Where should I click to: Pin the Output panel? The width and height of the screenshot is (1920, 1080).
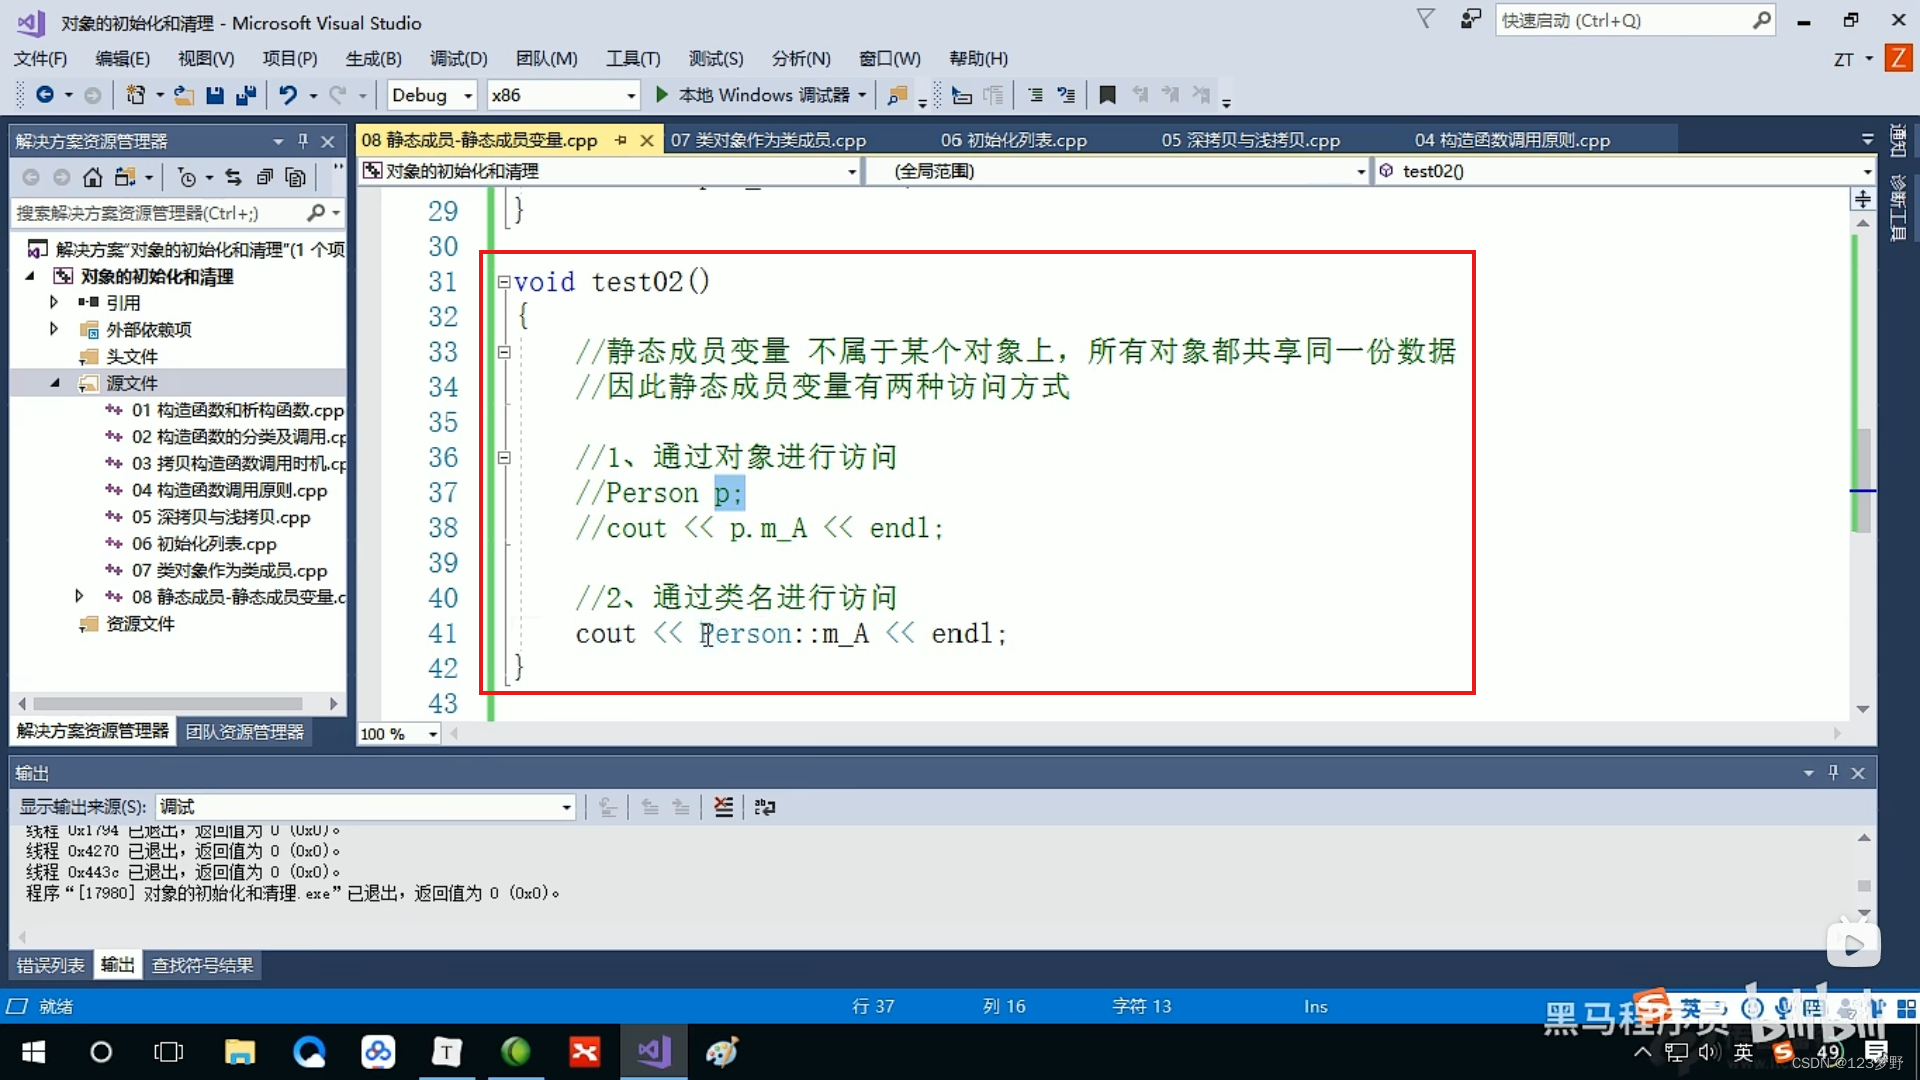coord(1833,773)
